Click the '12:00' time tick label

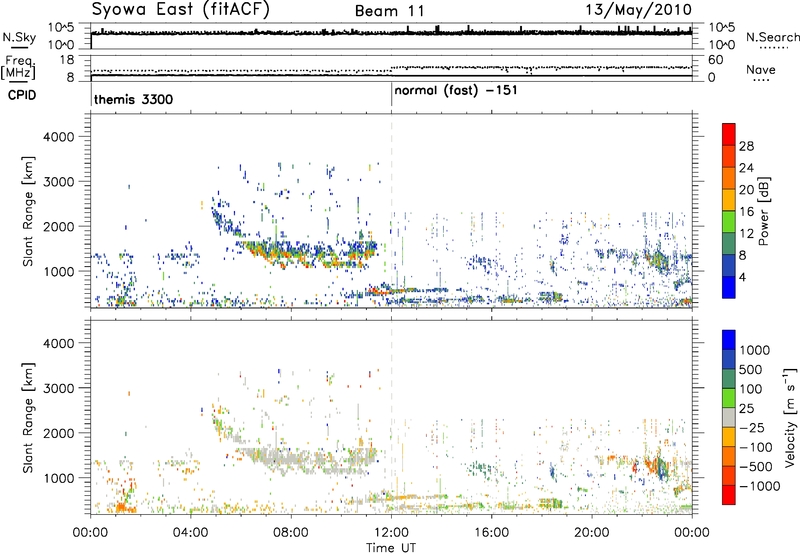(x=391, y=533)
